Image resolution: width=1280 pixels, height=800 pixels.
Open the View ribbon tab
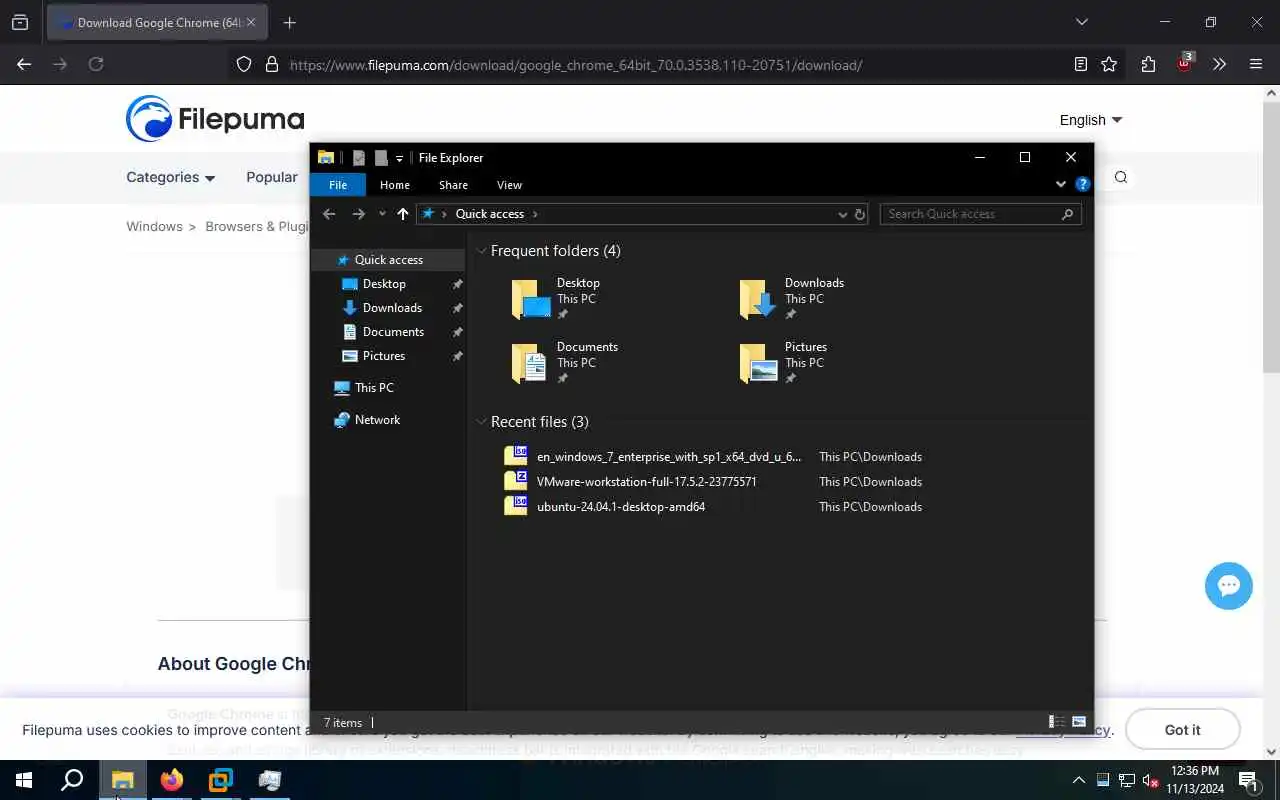coord(510,185)
